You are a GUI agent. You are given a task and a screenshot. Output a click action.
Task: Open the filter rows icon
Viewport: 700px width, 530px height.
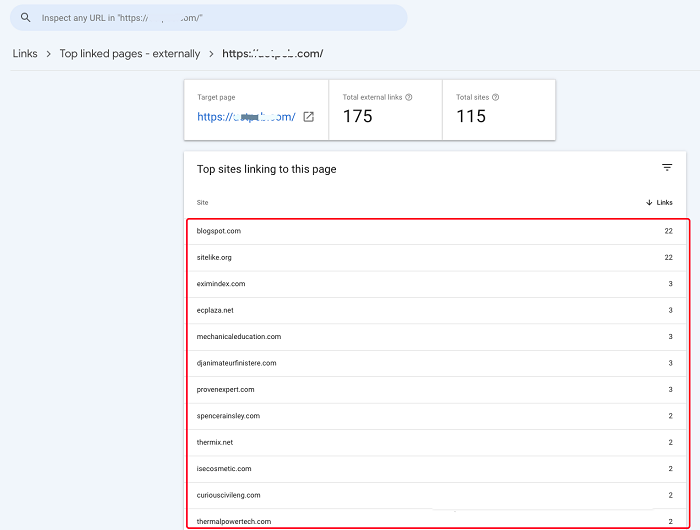tap(667, 167)
